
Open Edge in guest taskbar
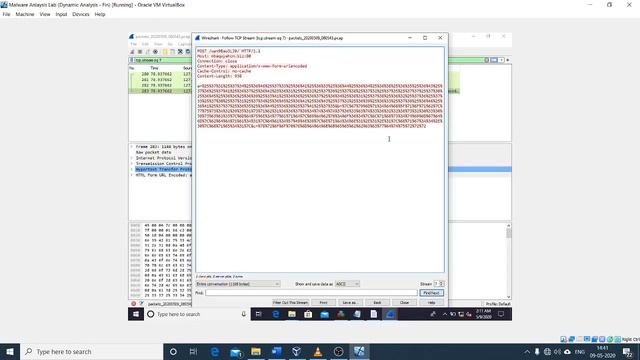276,314
